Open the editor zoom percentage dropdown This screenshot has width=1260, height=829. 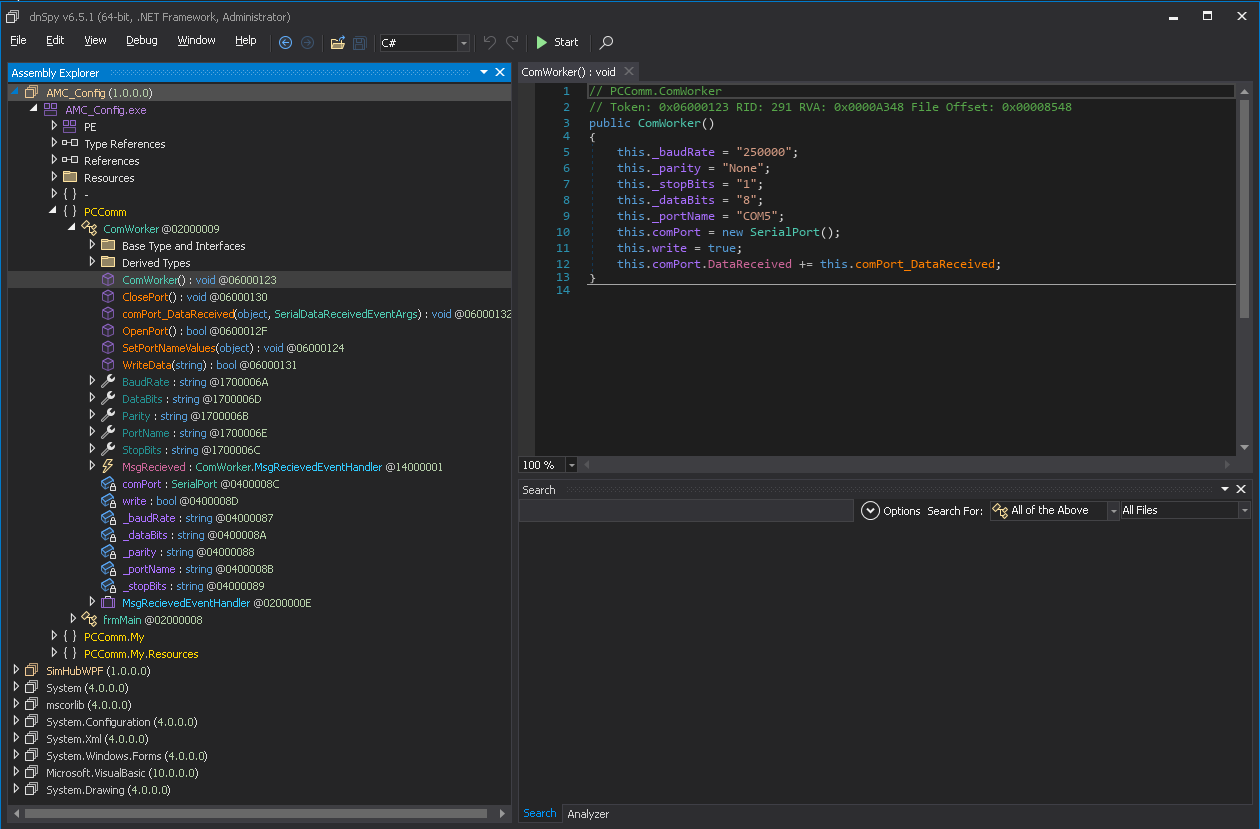coord(571,464)
